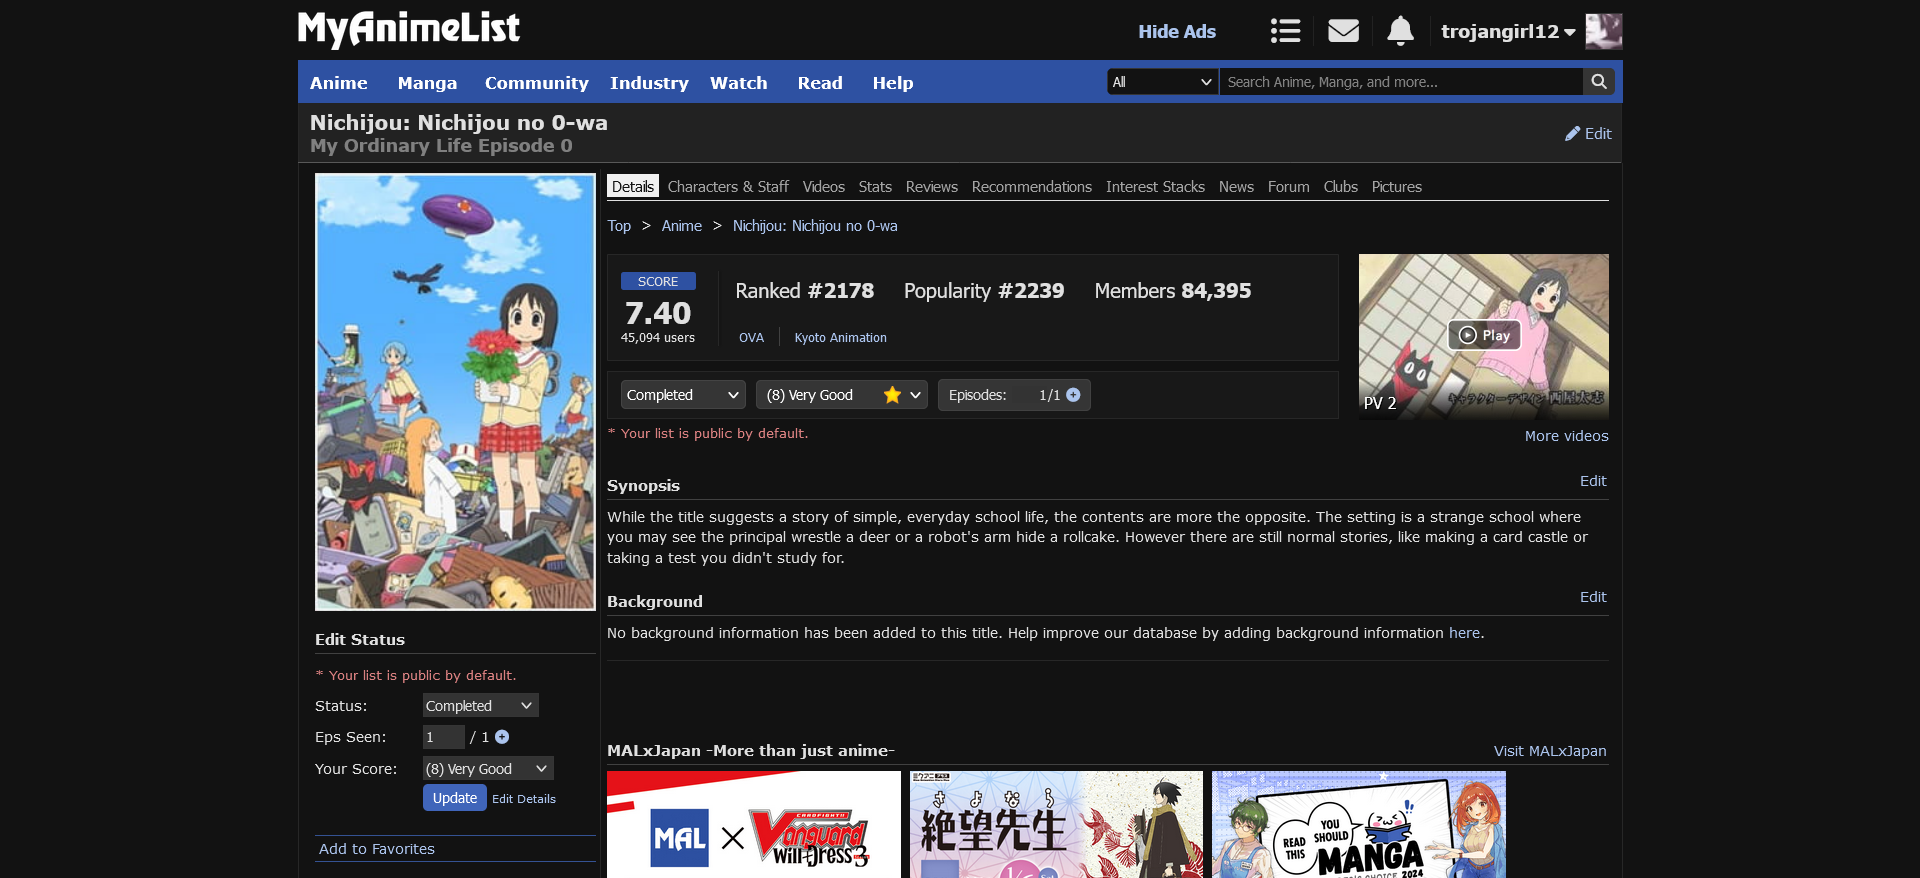Open the Zetsubou Sensei banner
The image size is (1920, 878).
(x=1056, y=825)
